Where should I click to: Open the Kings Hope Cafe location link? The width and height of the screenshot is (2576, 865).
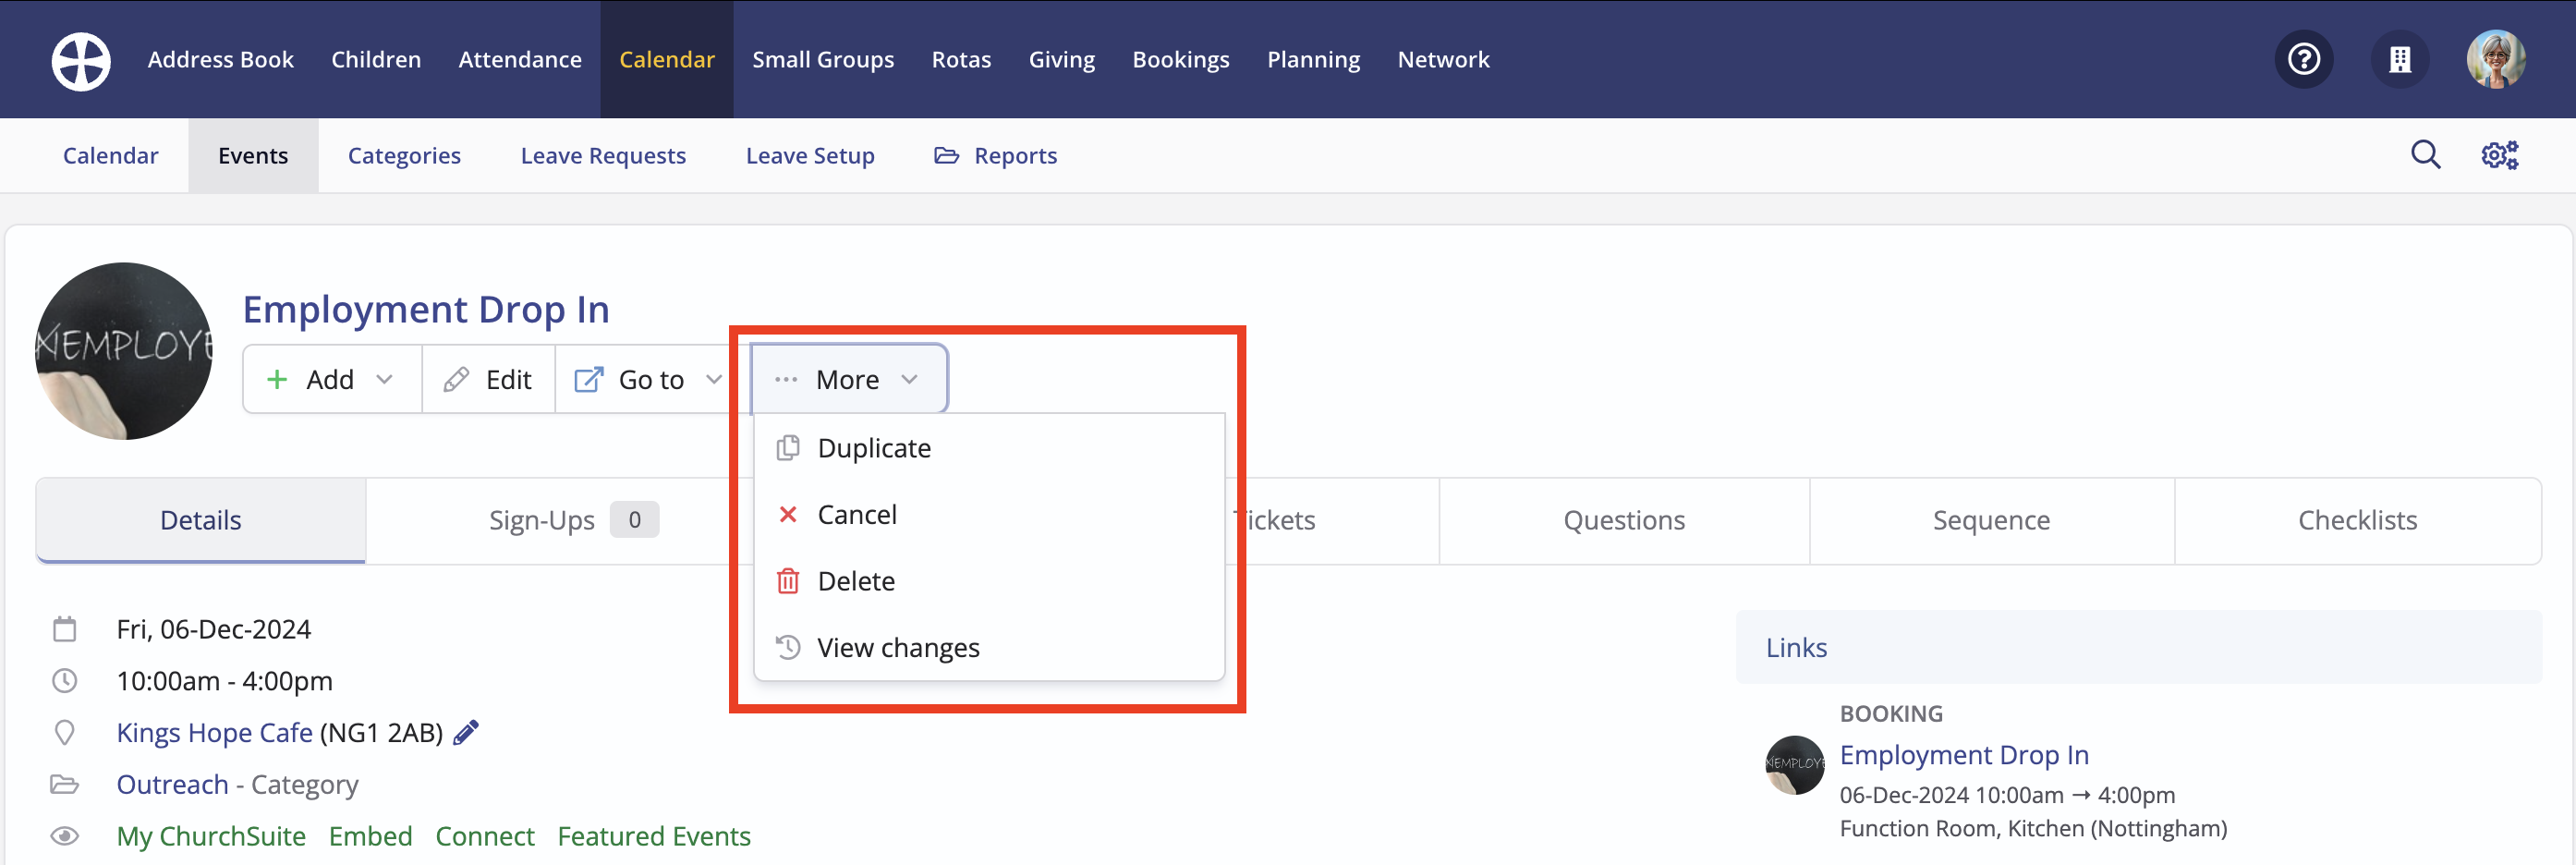214,733
